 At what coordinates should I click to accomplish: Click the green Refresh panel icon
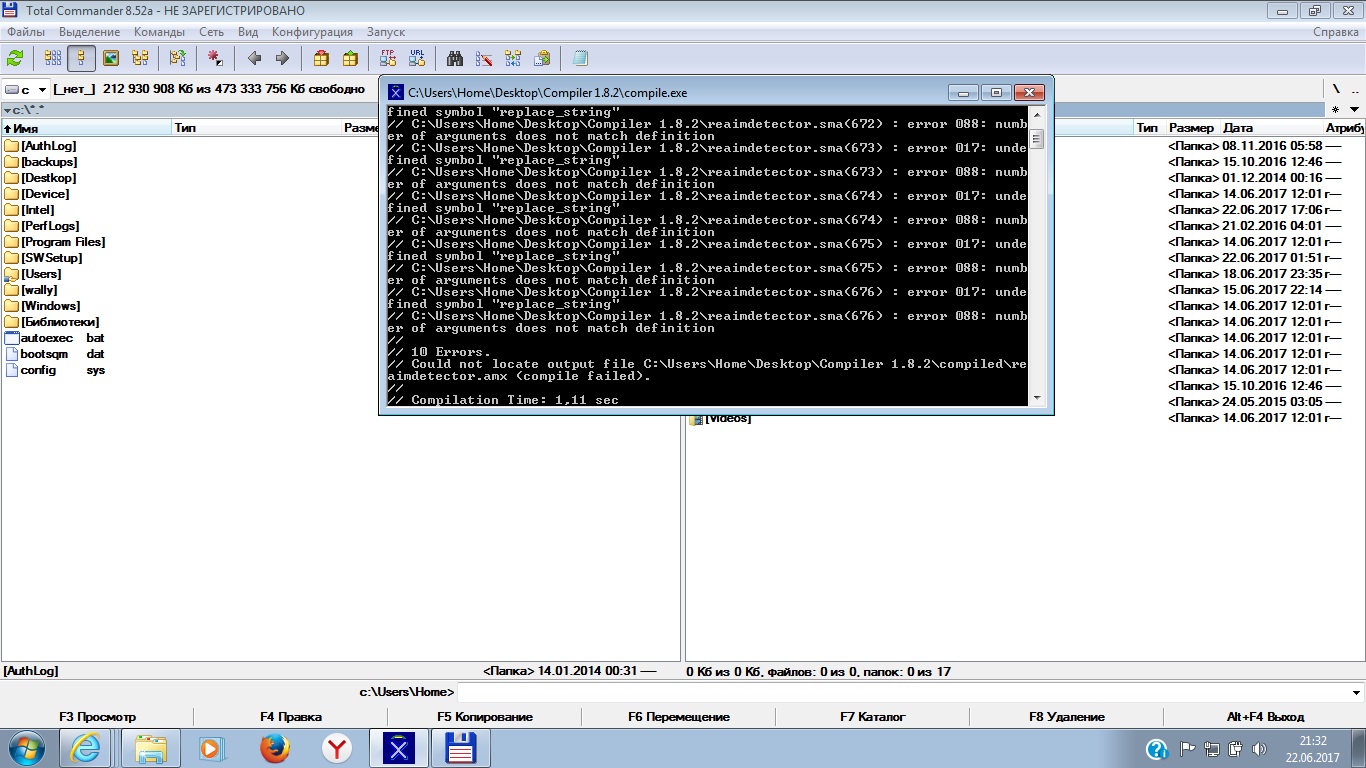(x=15, y=58)
